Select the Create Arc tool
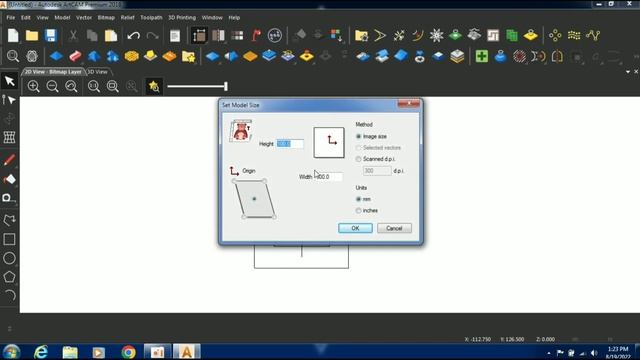 click(9, 295)
